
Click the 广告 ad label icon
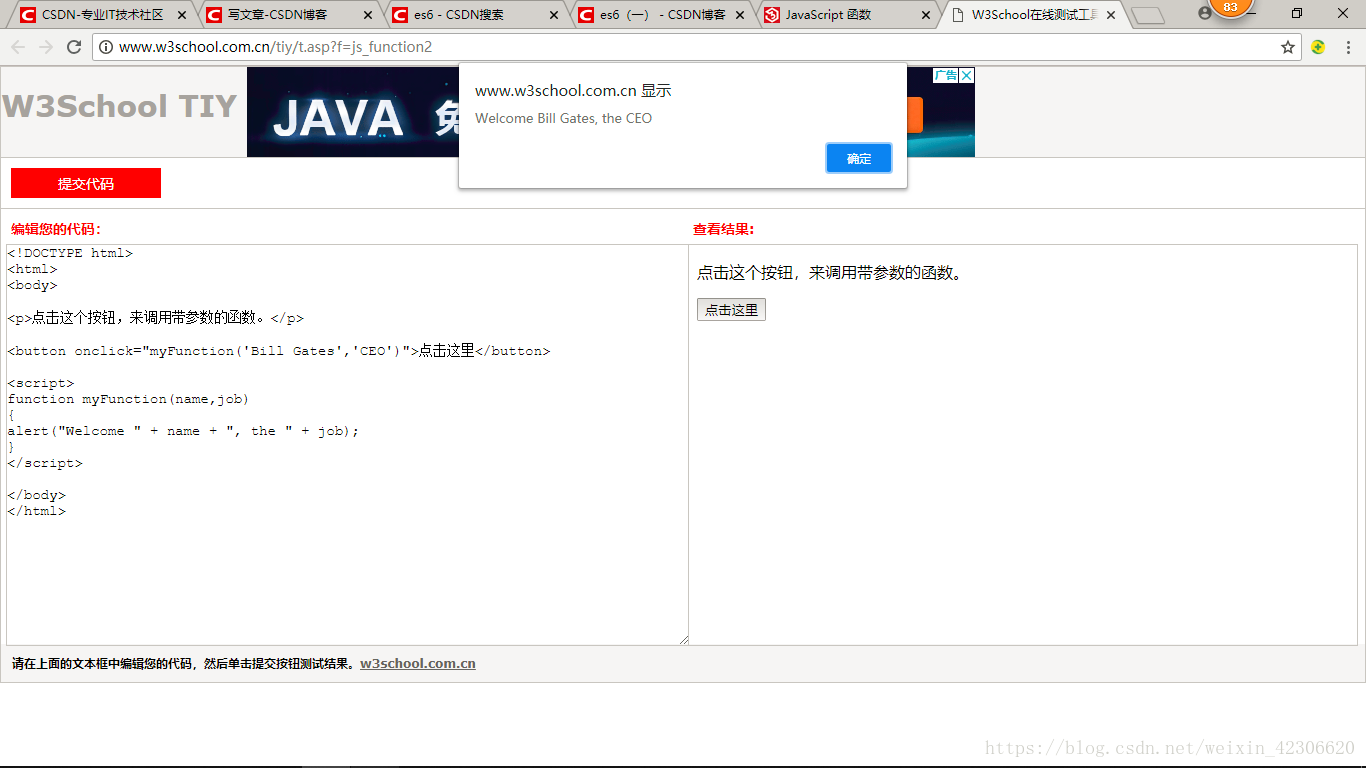click(x=946, y=75)
